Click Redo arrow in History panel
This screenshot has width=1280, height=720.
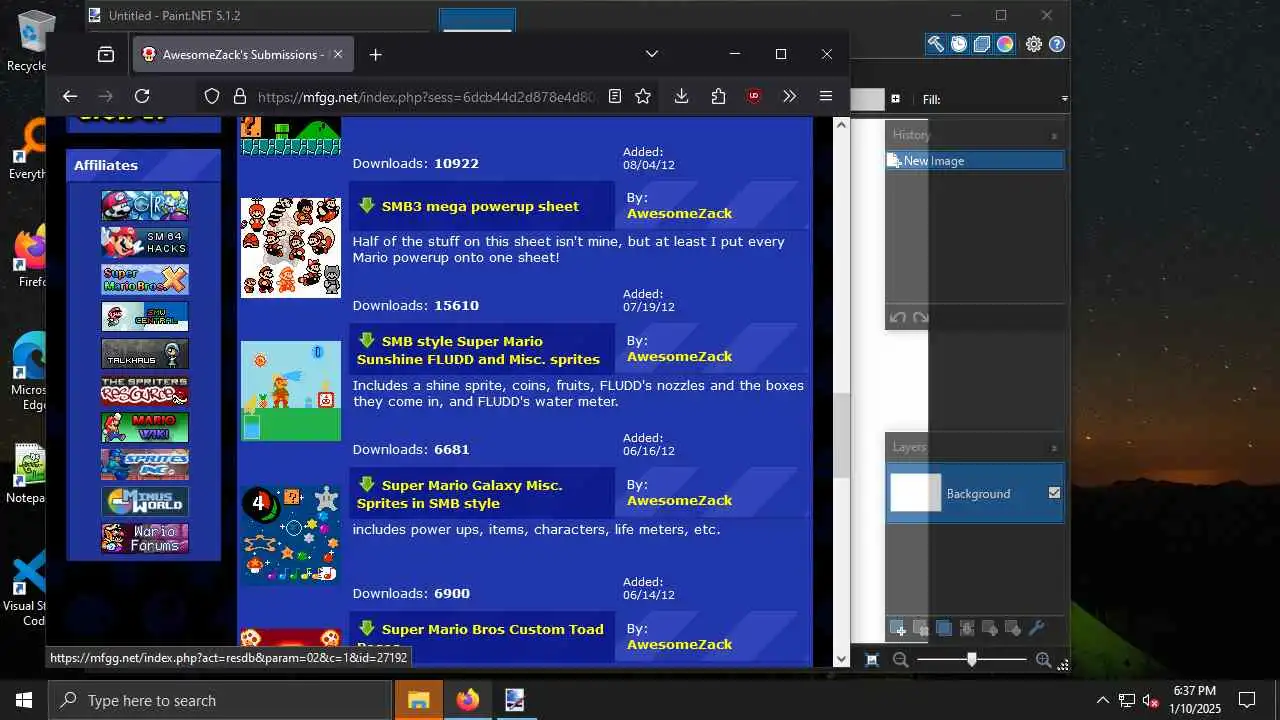tap(921, 318)
